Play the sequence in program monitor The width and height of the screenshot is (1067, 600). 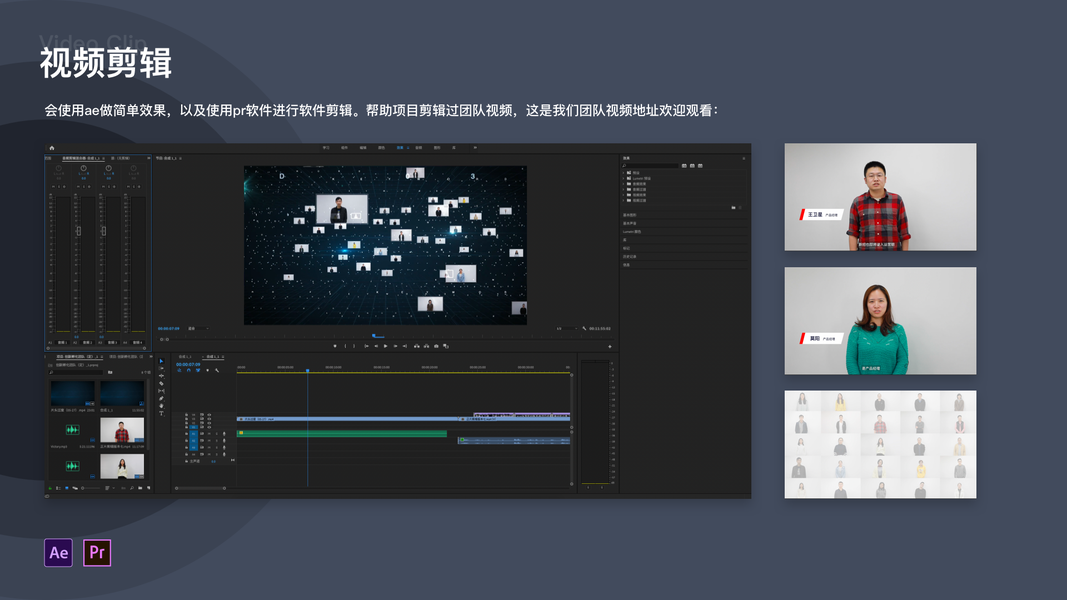(385, 346)
